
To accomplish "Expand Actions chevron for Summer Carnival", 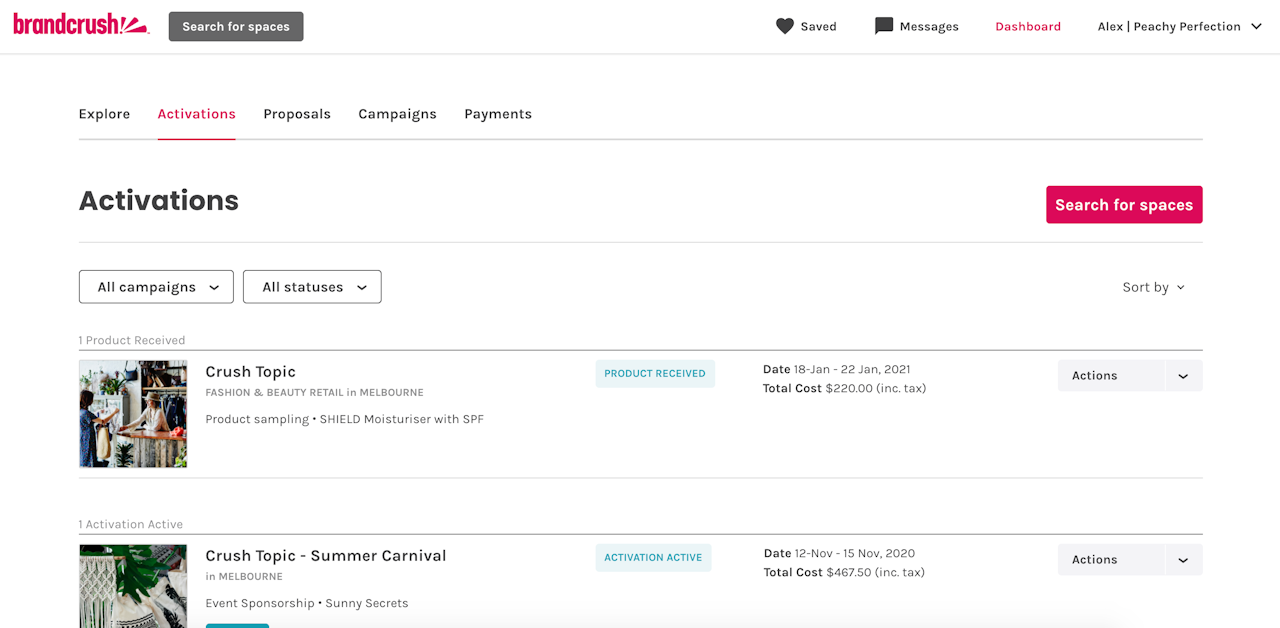I will tap(1183, 560).
